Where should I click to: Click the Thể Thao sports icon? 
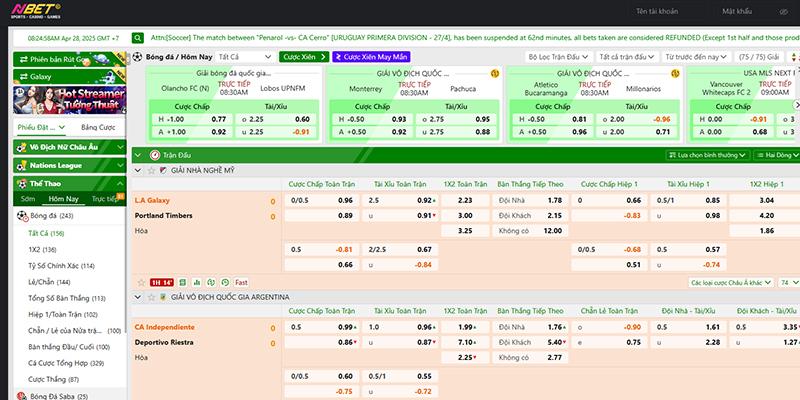pos(21,184)
